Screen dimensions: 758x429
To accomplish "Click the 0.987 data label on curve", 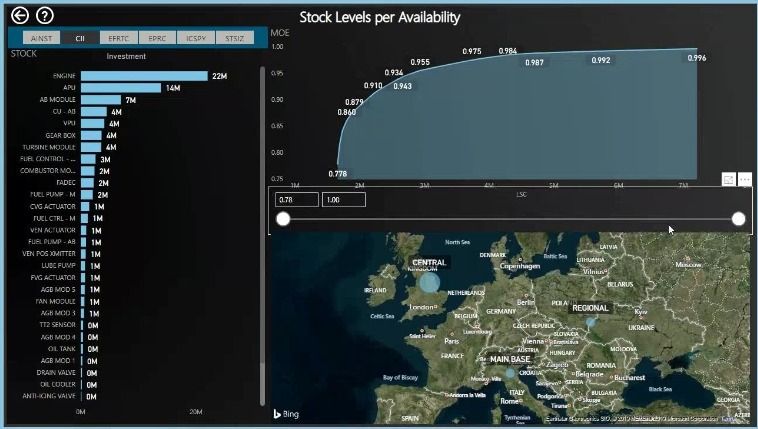I will click(534, 62).
